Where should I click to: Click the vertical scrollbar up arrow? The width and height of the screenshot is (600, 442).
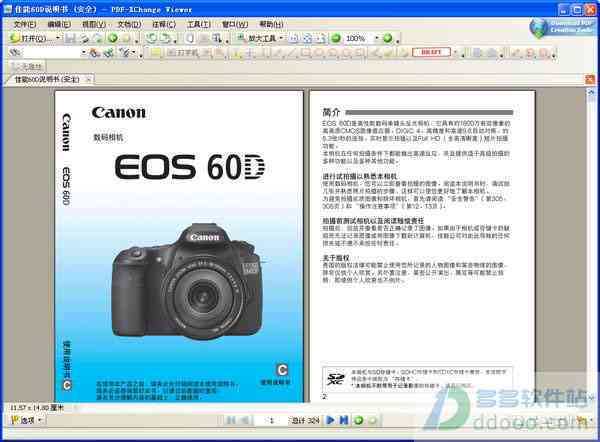pos(590,92)
